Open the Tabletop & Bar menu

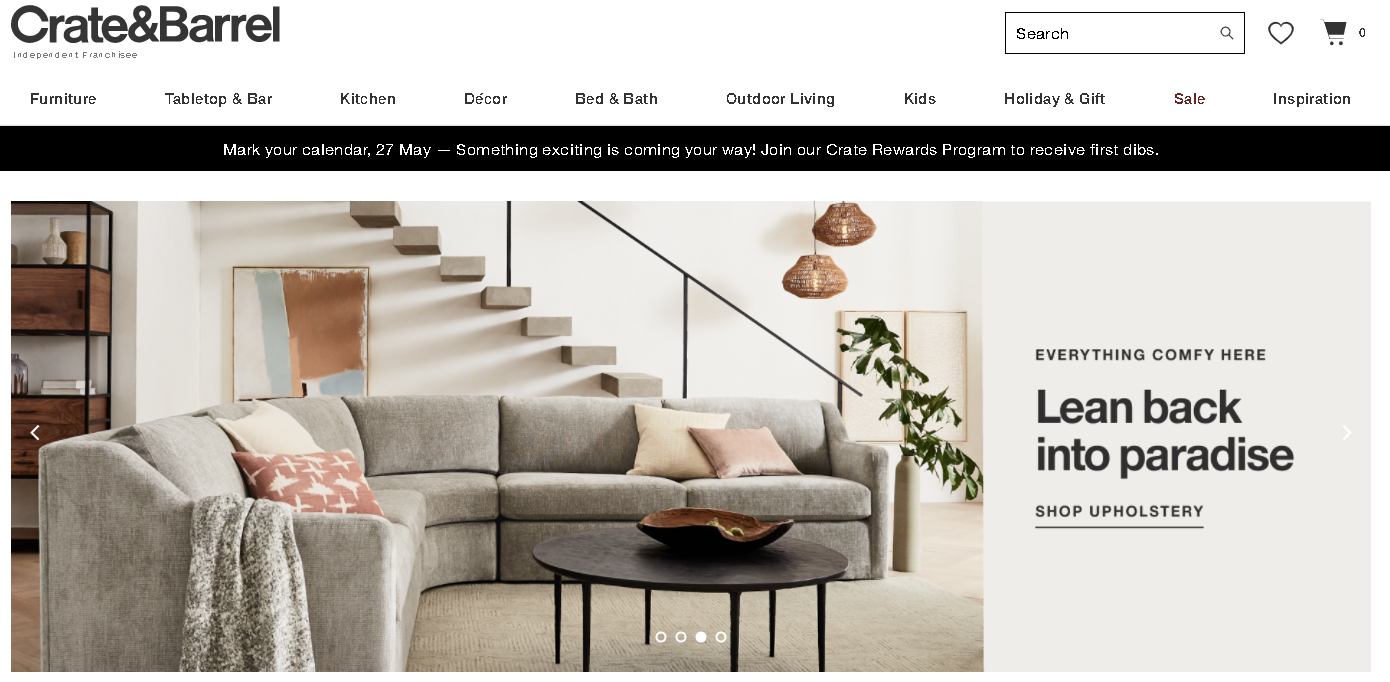219,99
